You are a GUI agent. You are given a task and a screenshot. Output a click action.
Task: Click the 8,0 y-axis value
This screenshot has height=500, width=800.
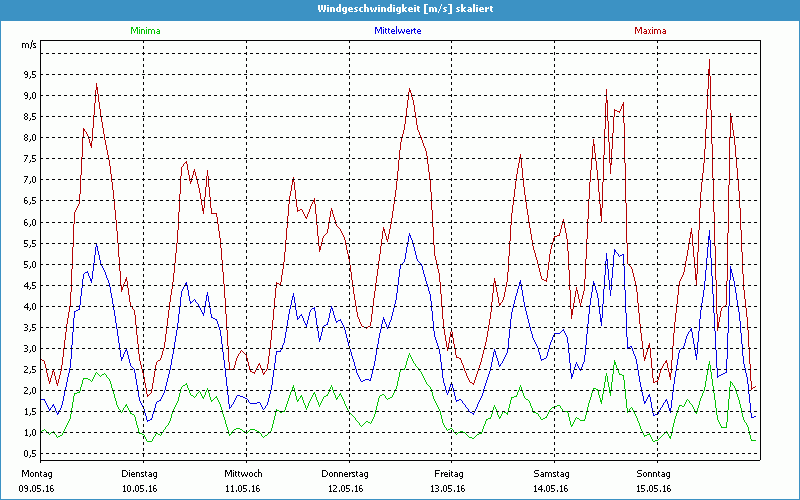(30, 137)
